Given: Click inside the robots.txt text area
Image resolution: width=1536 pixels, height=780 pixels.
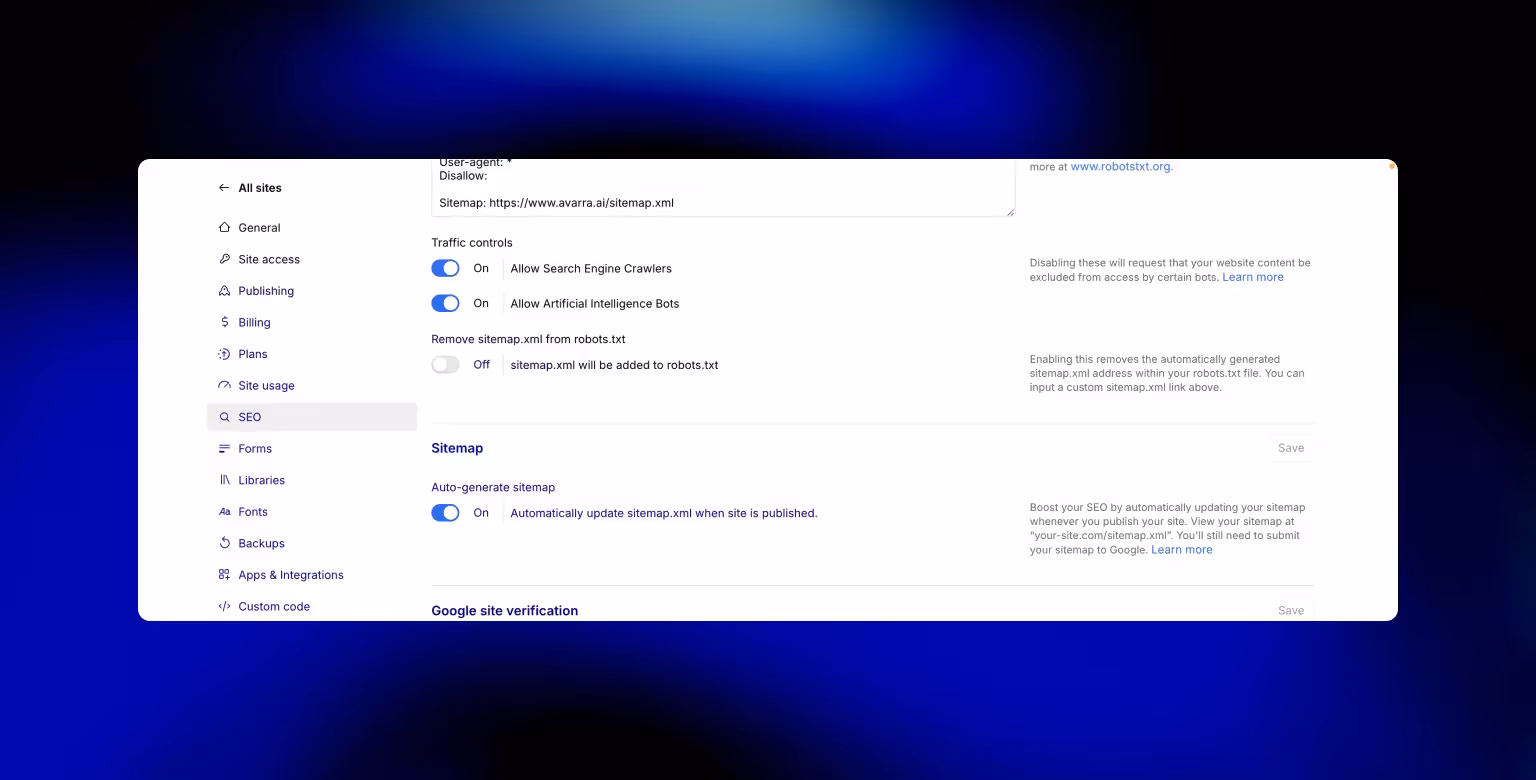Looking at the screenshot, I should [x=723, y=188].
